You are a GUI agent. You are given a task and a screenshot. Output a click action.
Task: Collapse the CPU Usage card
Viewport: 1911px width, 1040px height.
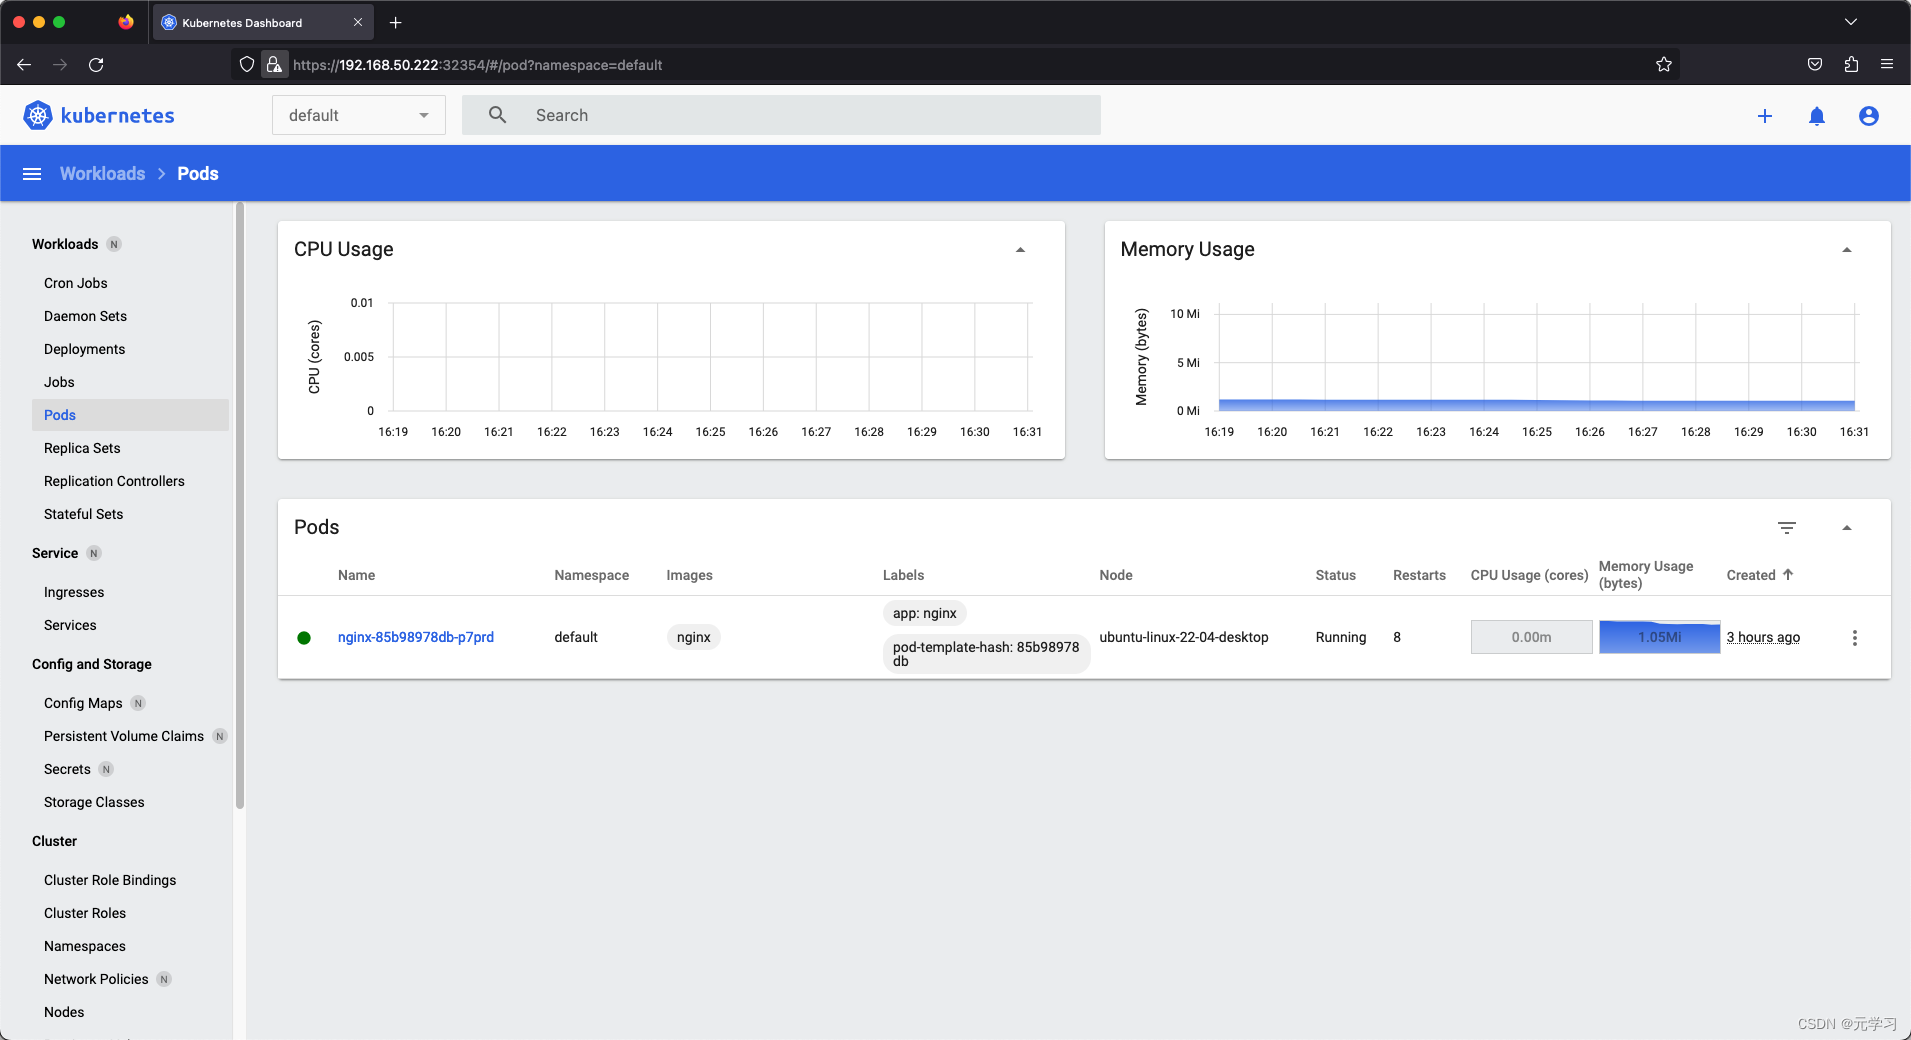click(1020, 250)
